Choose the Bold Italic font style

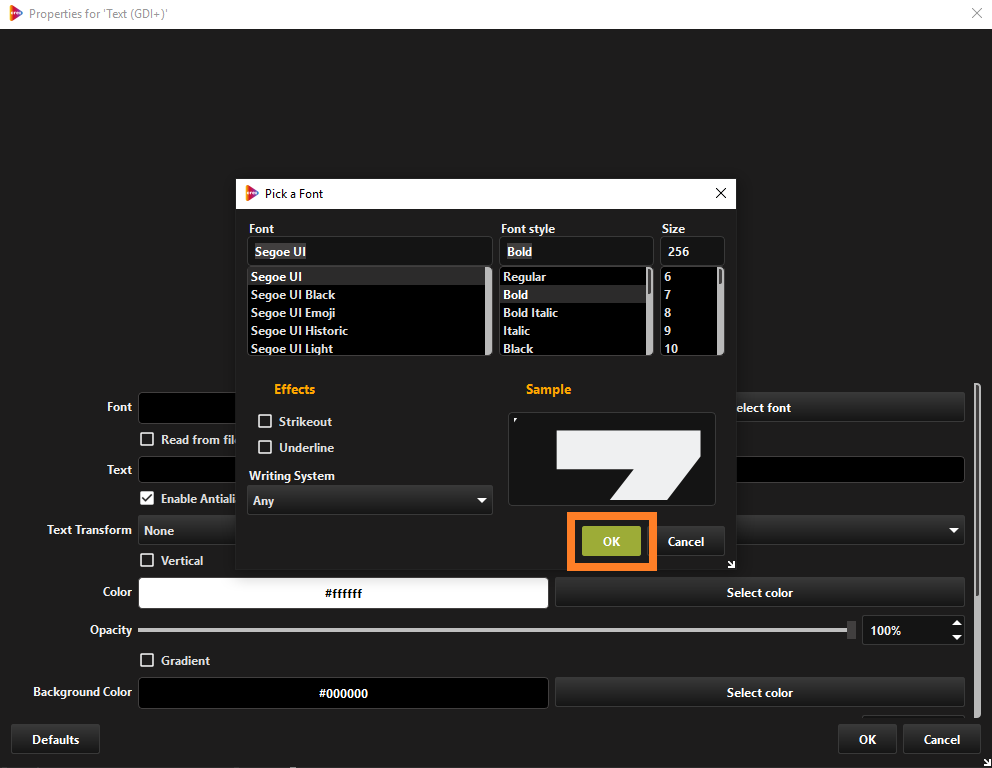573,313
